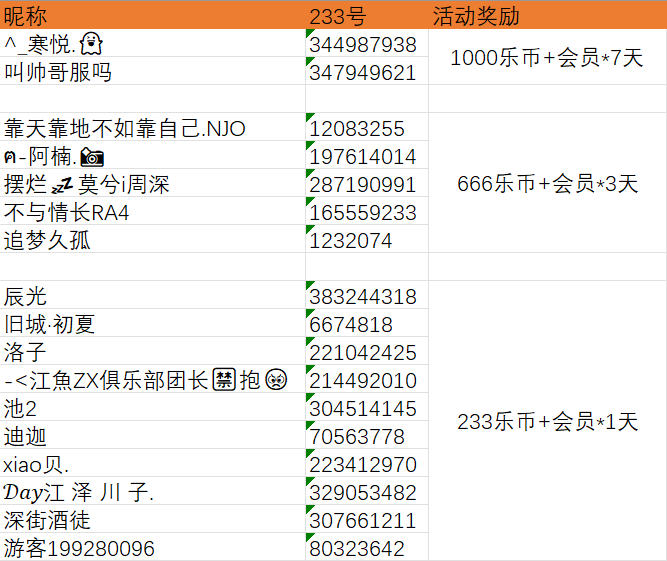Image resolution: width=667 pixels, height=561 pixels.
Task: Click the nickname cell 迪迦
Action: coord(152,436)
